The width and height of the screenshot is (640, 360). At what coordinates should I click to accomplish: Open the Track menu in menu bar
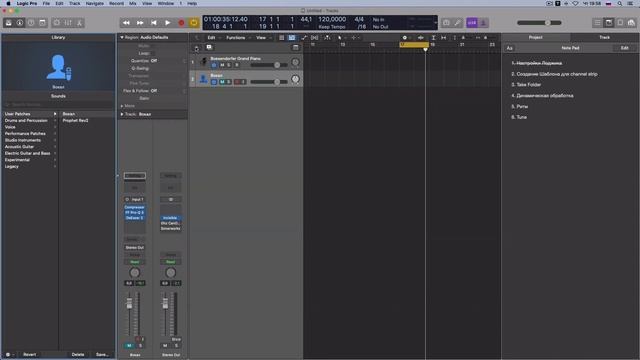pyautogui.click(x=75, y=3)
